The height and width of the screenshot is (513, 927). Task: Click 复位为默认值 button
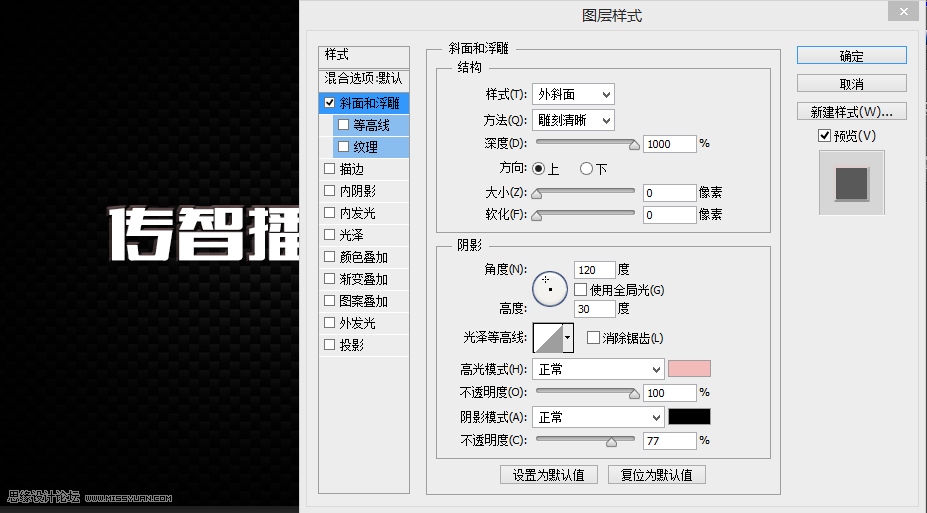[656, 475]
